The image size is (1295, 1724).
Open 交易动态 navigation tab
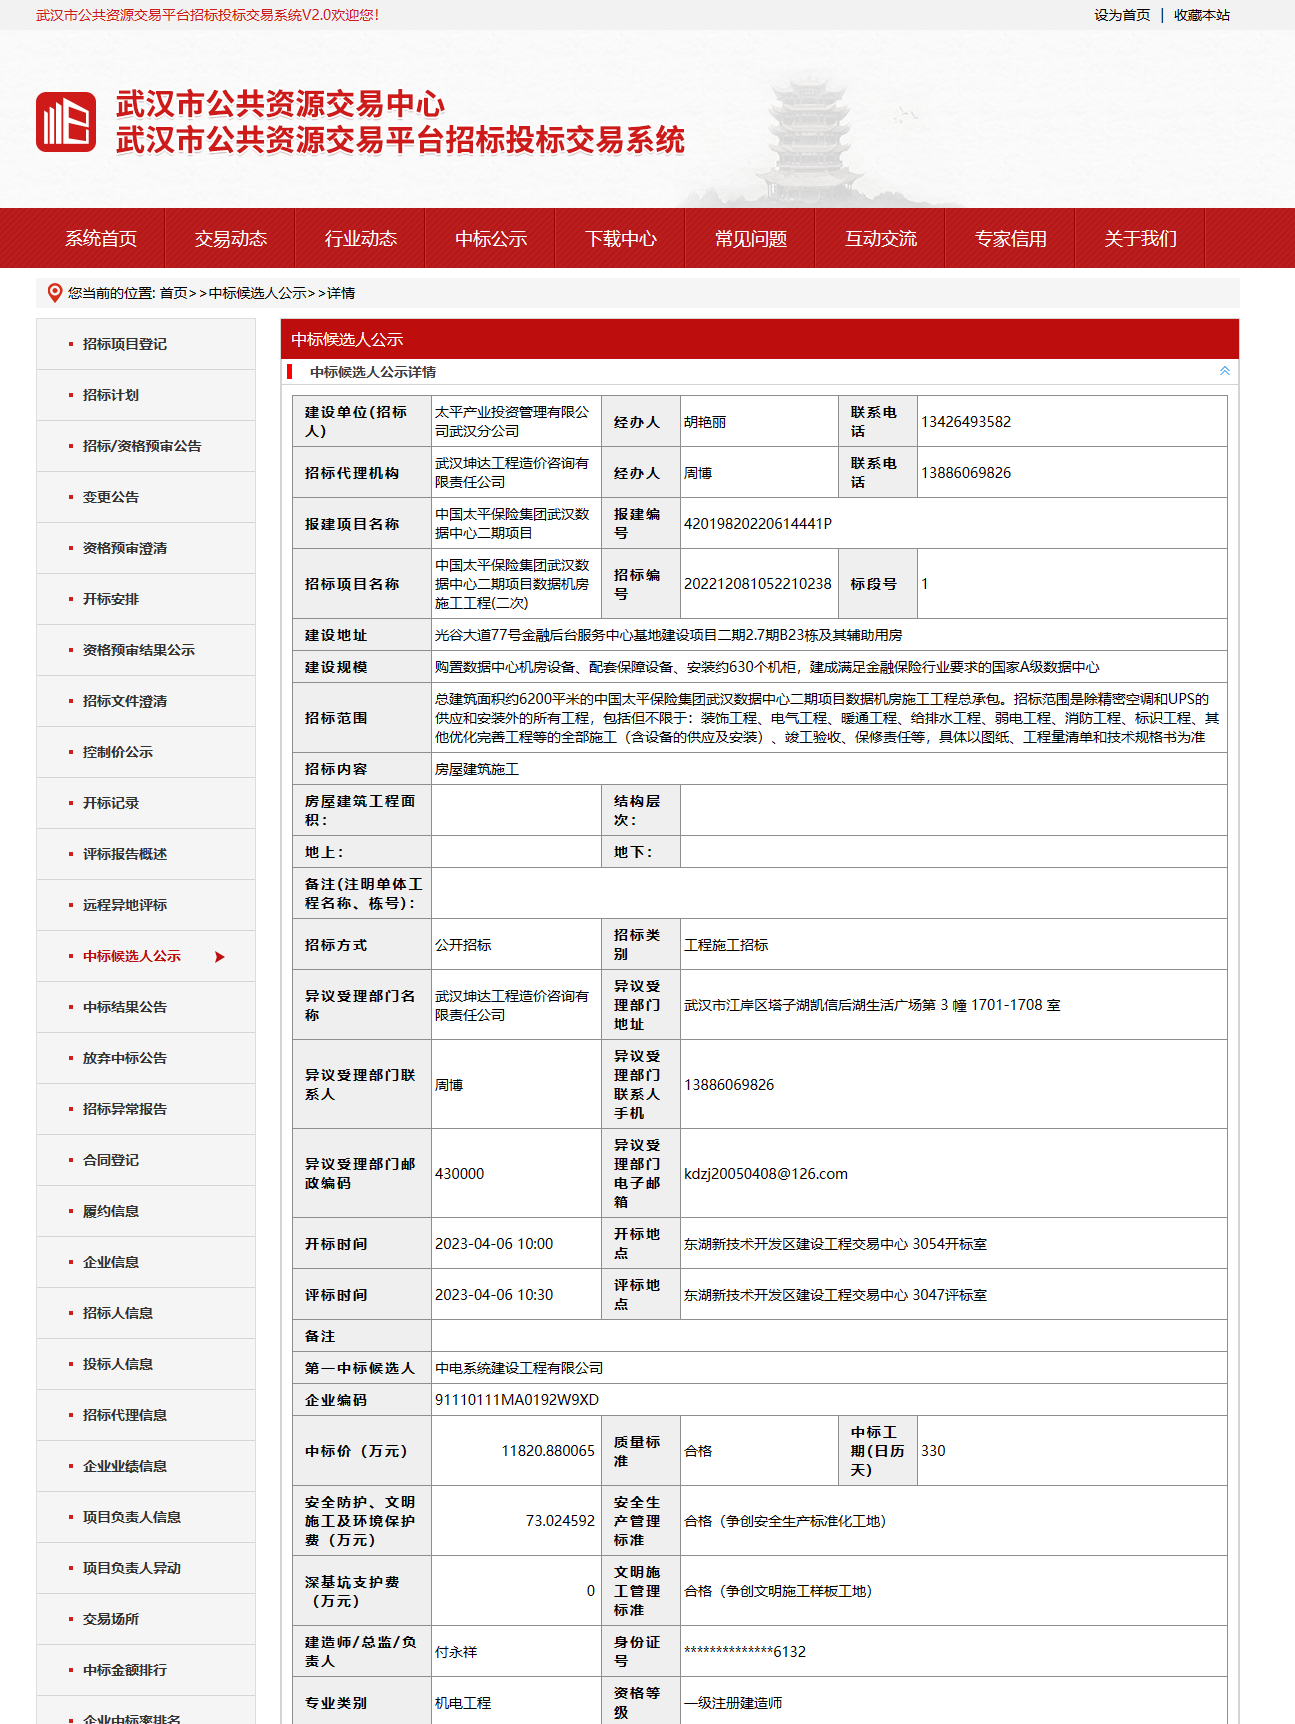point(231,238)
